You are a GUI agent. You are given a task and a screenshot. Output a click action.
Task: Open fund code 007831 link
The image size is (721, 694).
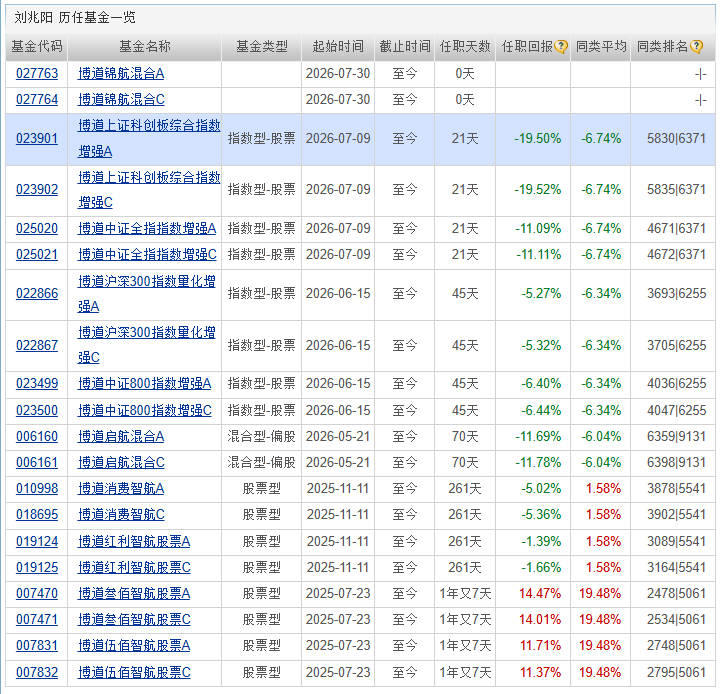37,646
